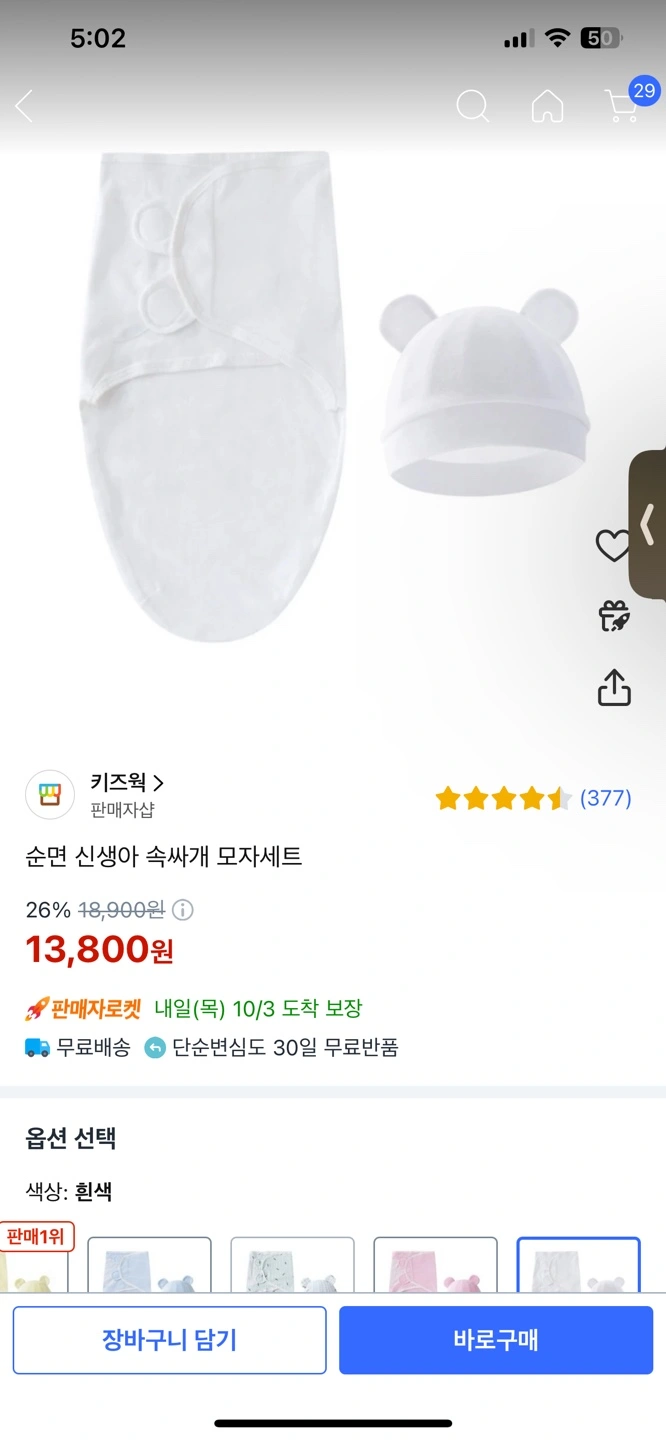Click the price info circle icon
This screenshot has width=666, height=1440.
tap(183, 910)
